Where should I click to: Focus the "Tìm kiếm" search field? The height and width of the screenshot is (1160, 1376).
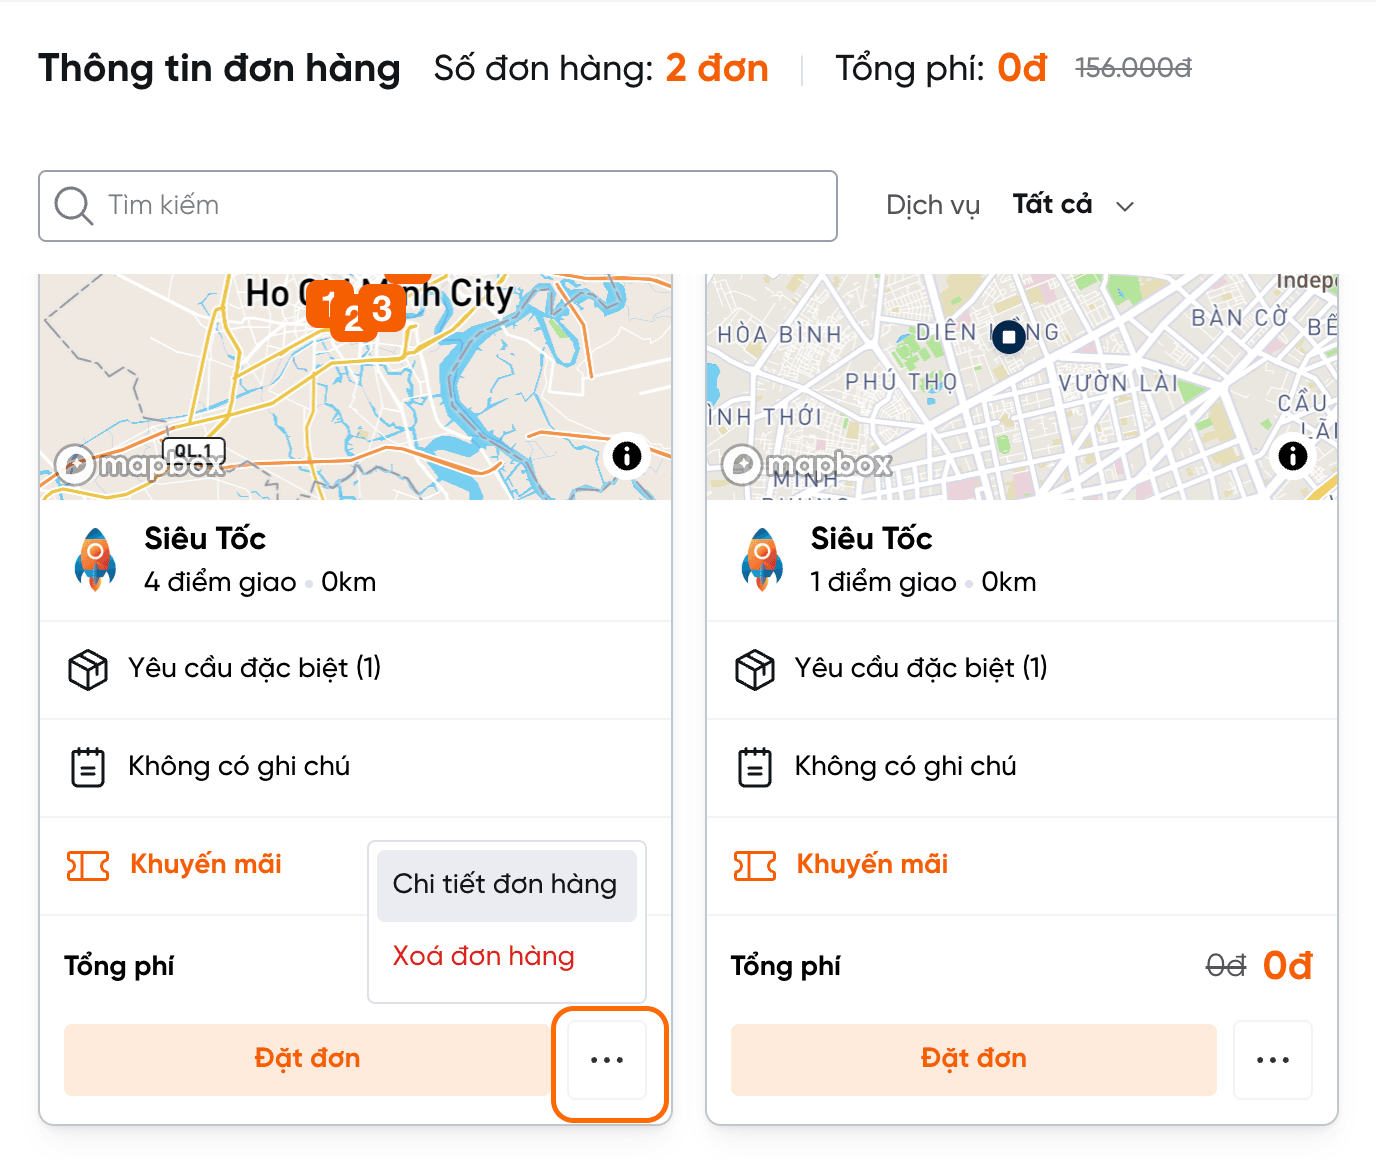(460, 206)
